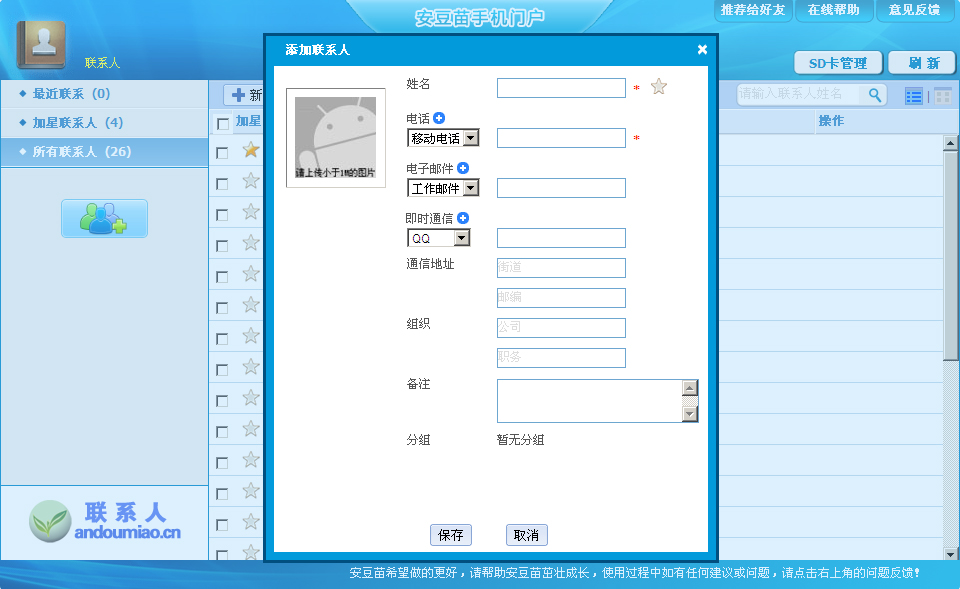Open SD卡管理 button
The height and width of the screenshot is (589, 960).
click(x=838, y=63)
